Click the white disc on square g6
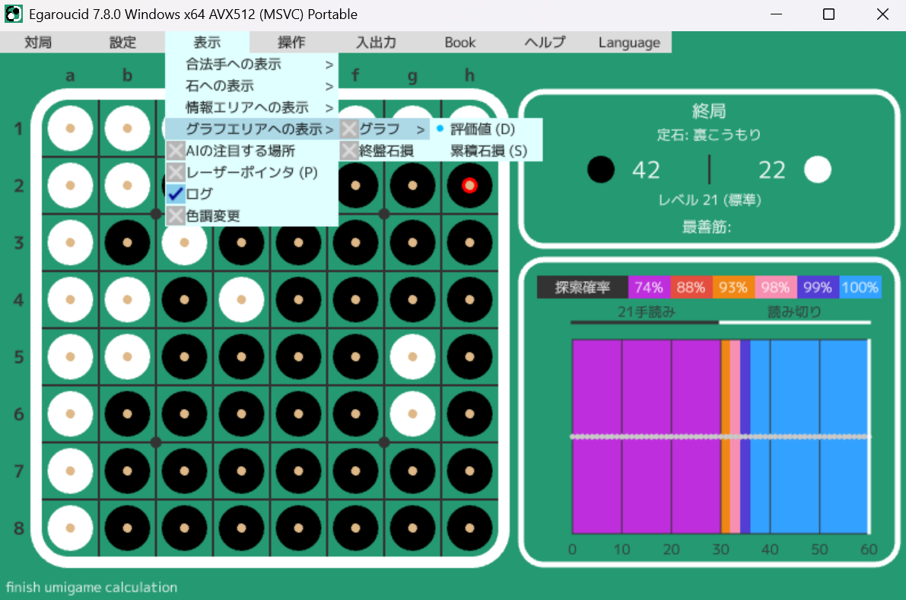906x600 pixels. [412, 414]
